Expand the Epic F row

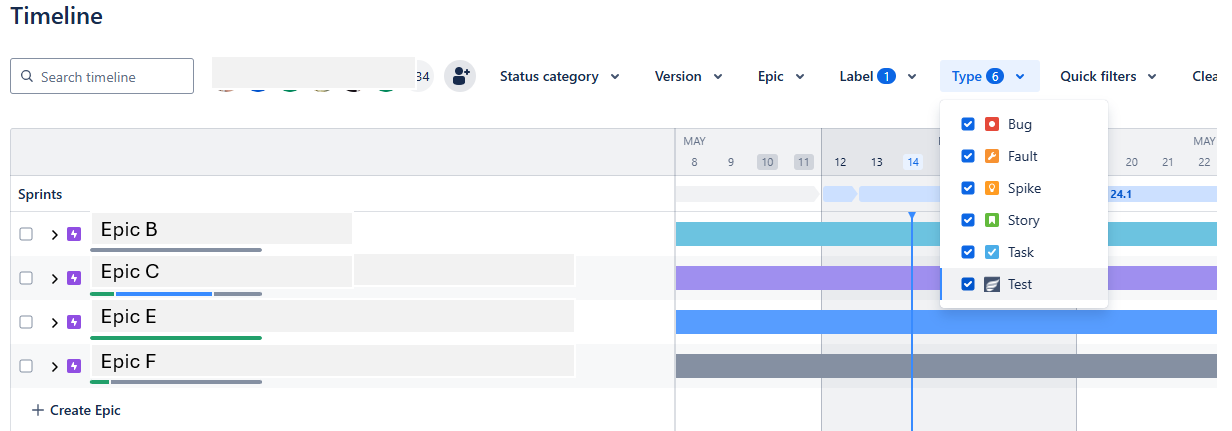[x=54, y=366]
